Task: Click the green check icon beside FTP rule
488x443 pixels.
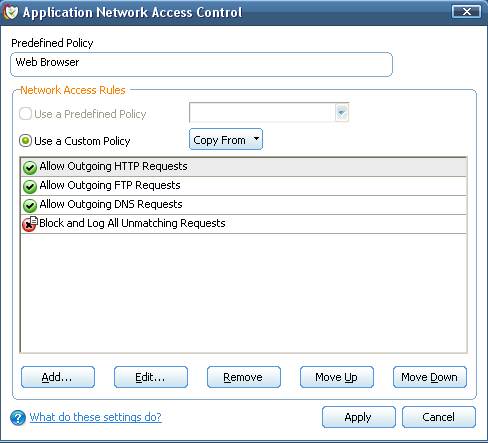Action: [30, 186]
